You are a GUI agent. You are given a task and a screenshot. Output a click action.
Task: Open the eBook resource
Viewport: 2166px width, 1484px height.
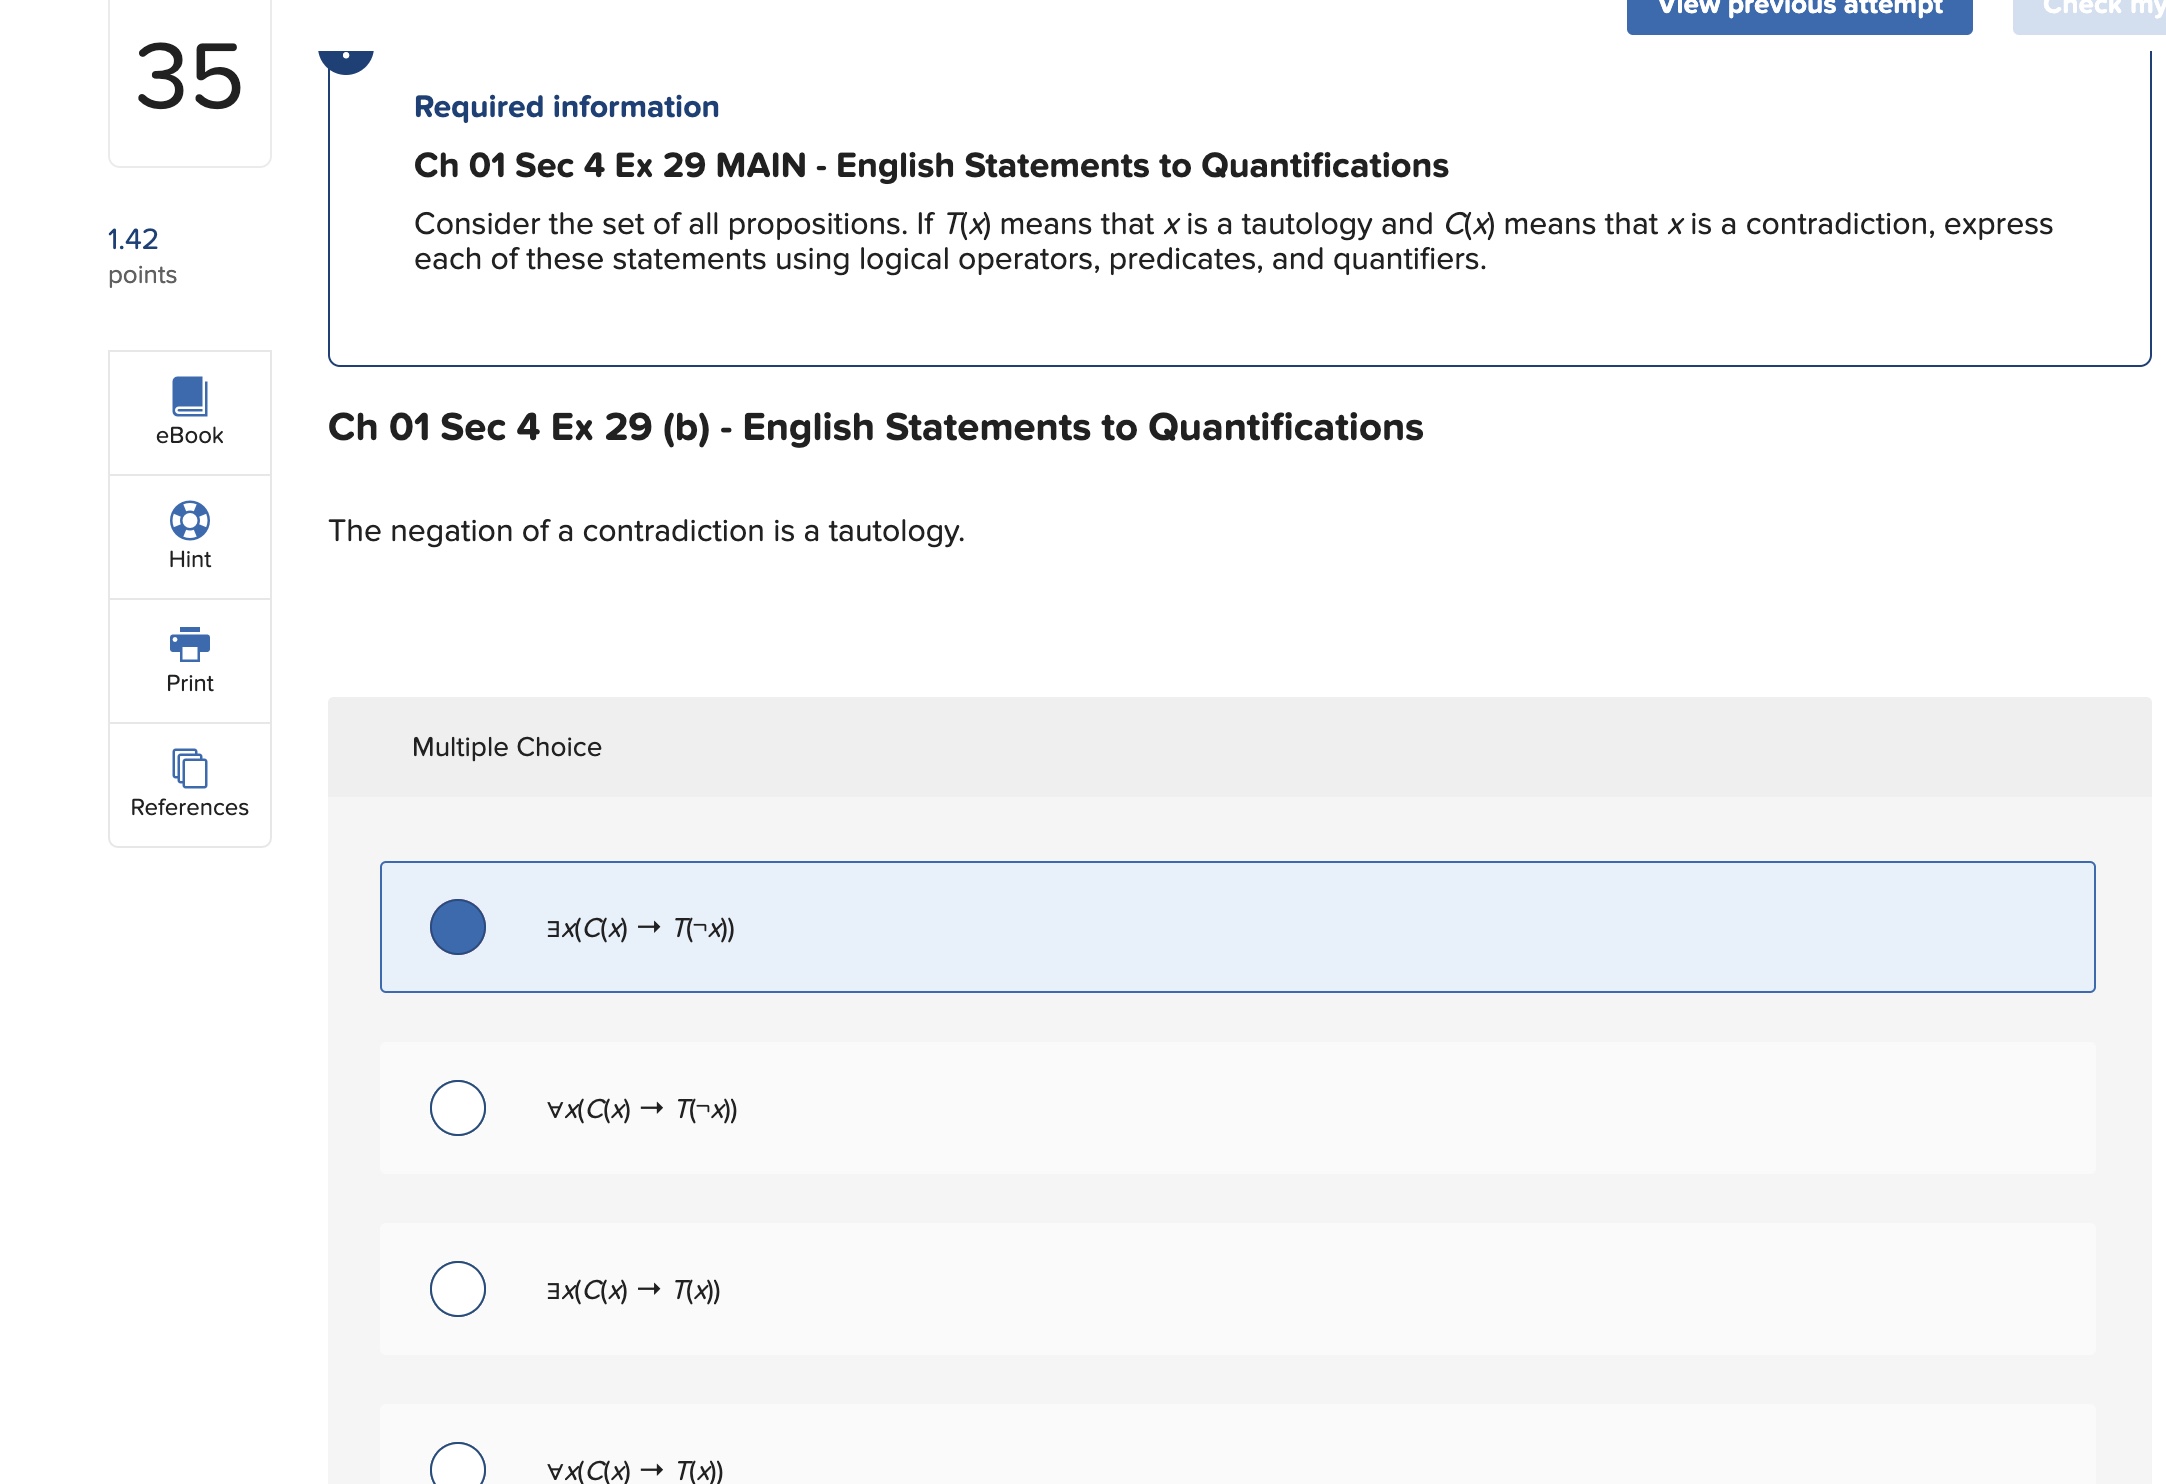[189, 412]
